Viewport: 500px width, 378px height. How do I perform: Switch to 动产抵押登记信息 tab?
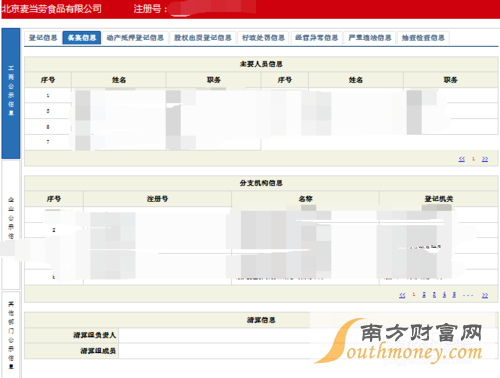pyautogui.click(x=135, y=38)
